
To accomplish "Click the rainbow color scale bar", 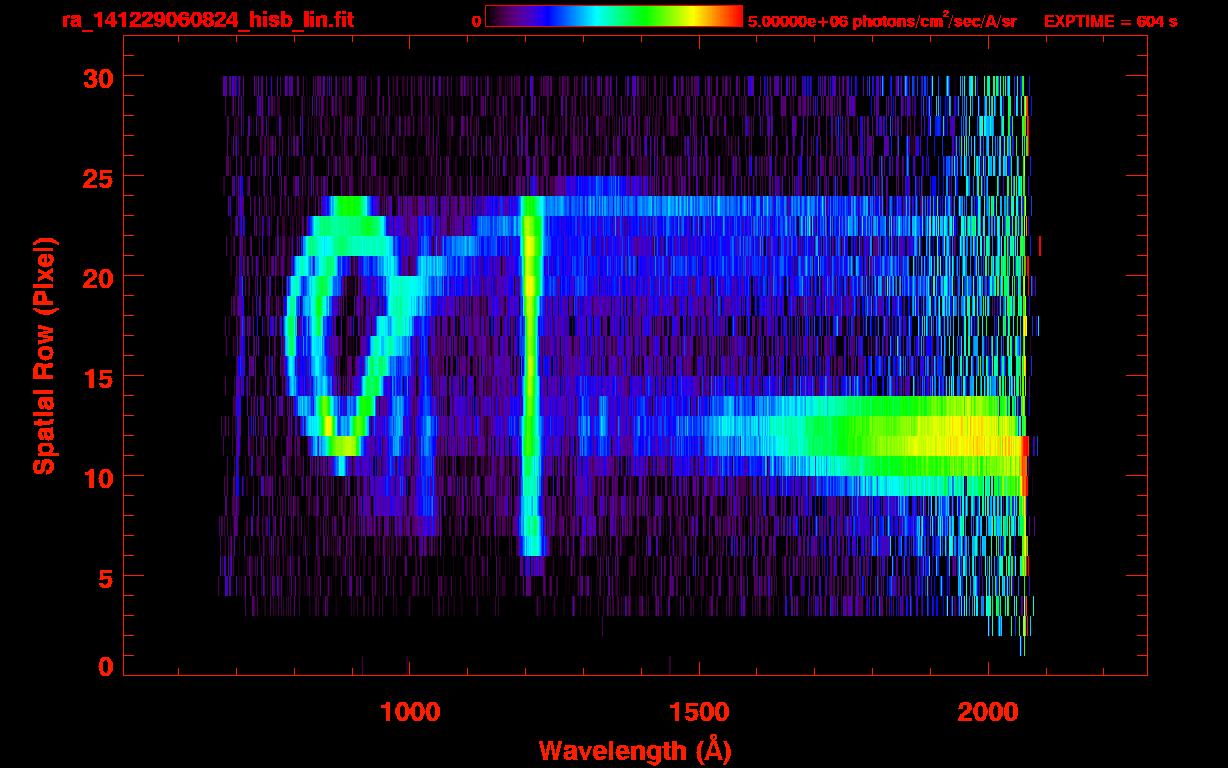I will click(614, 16).
